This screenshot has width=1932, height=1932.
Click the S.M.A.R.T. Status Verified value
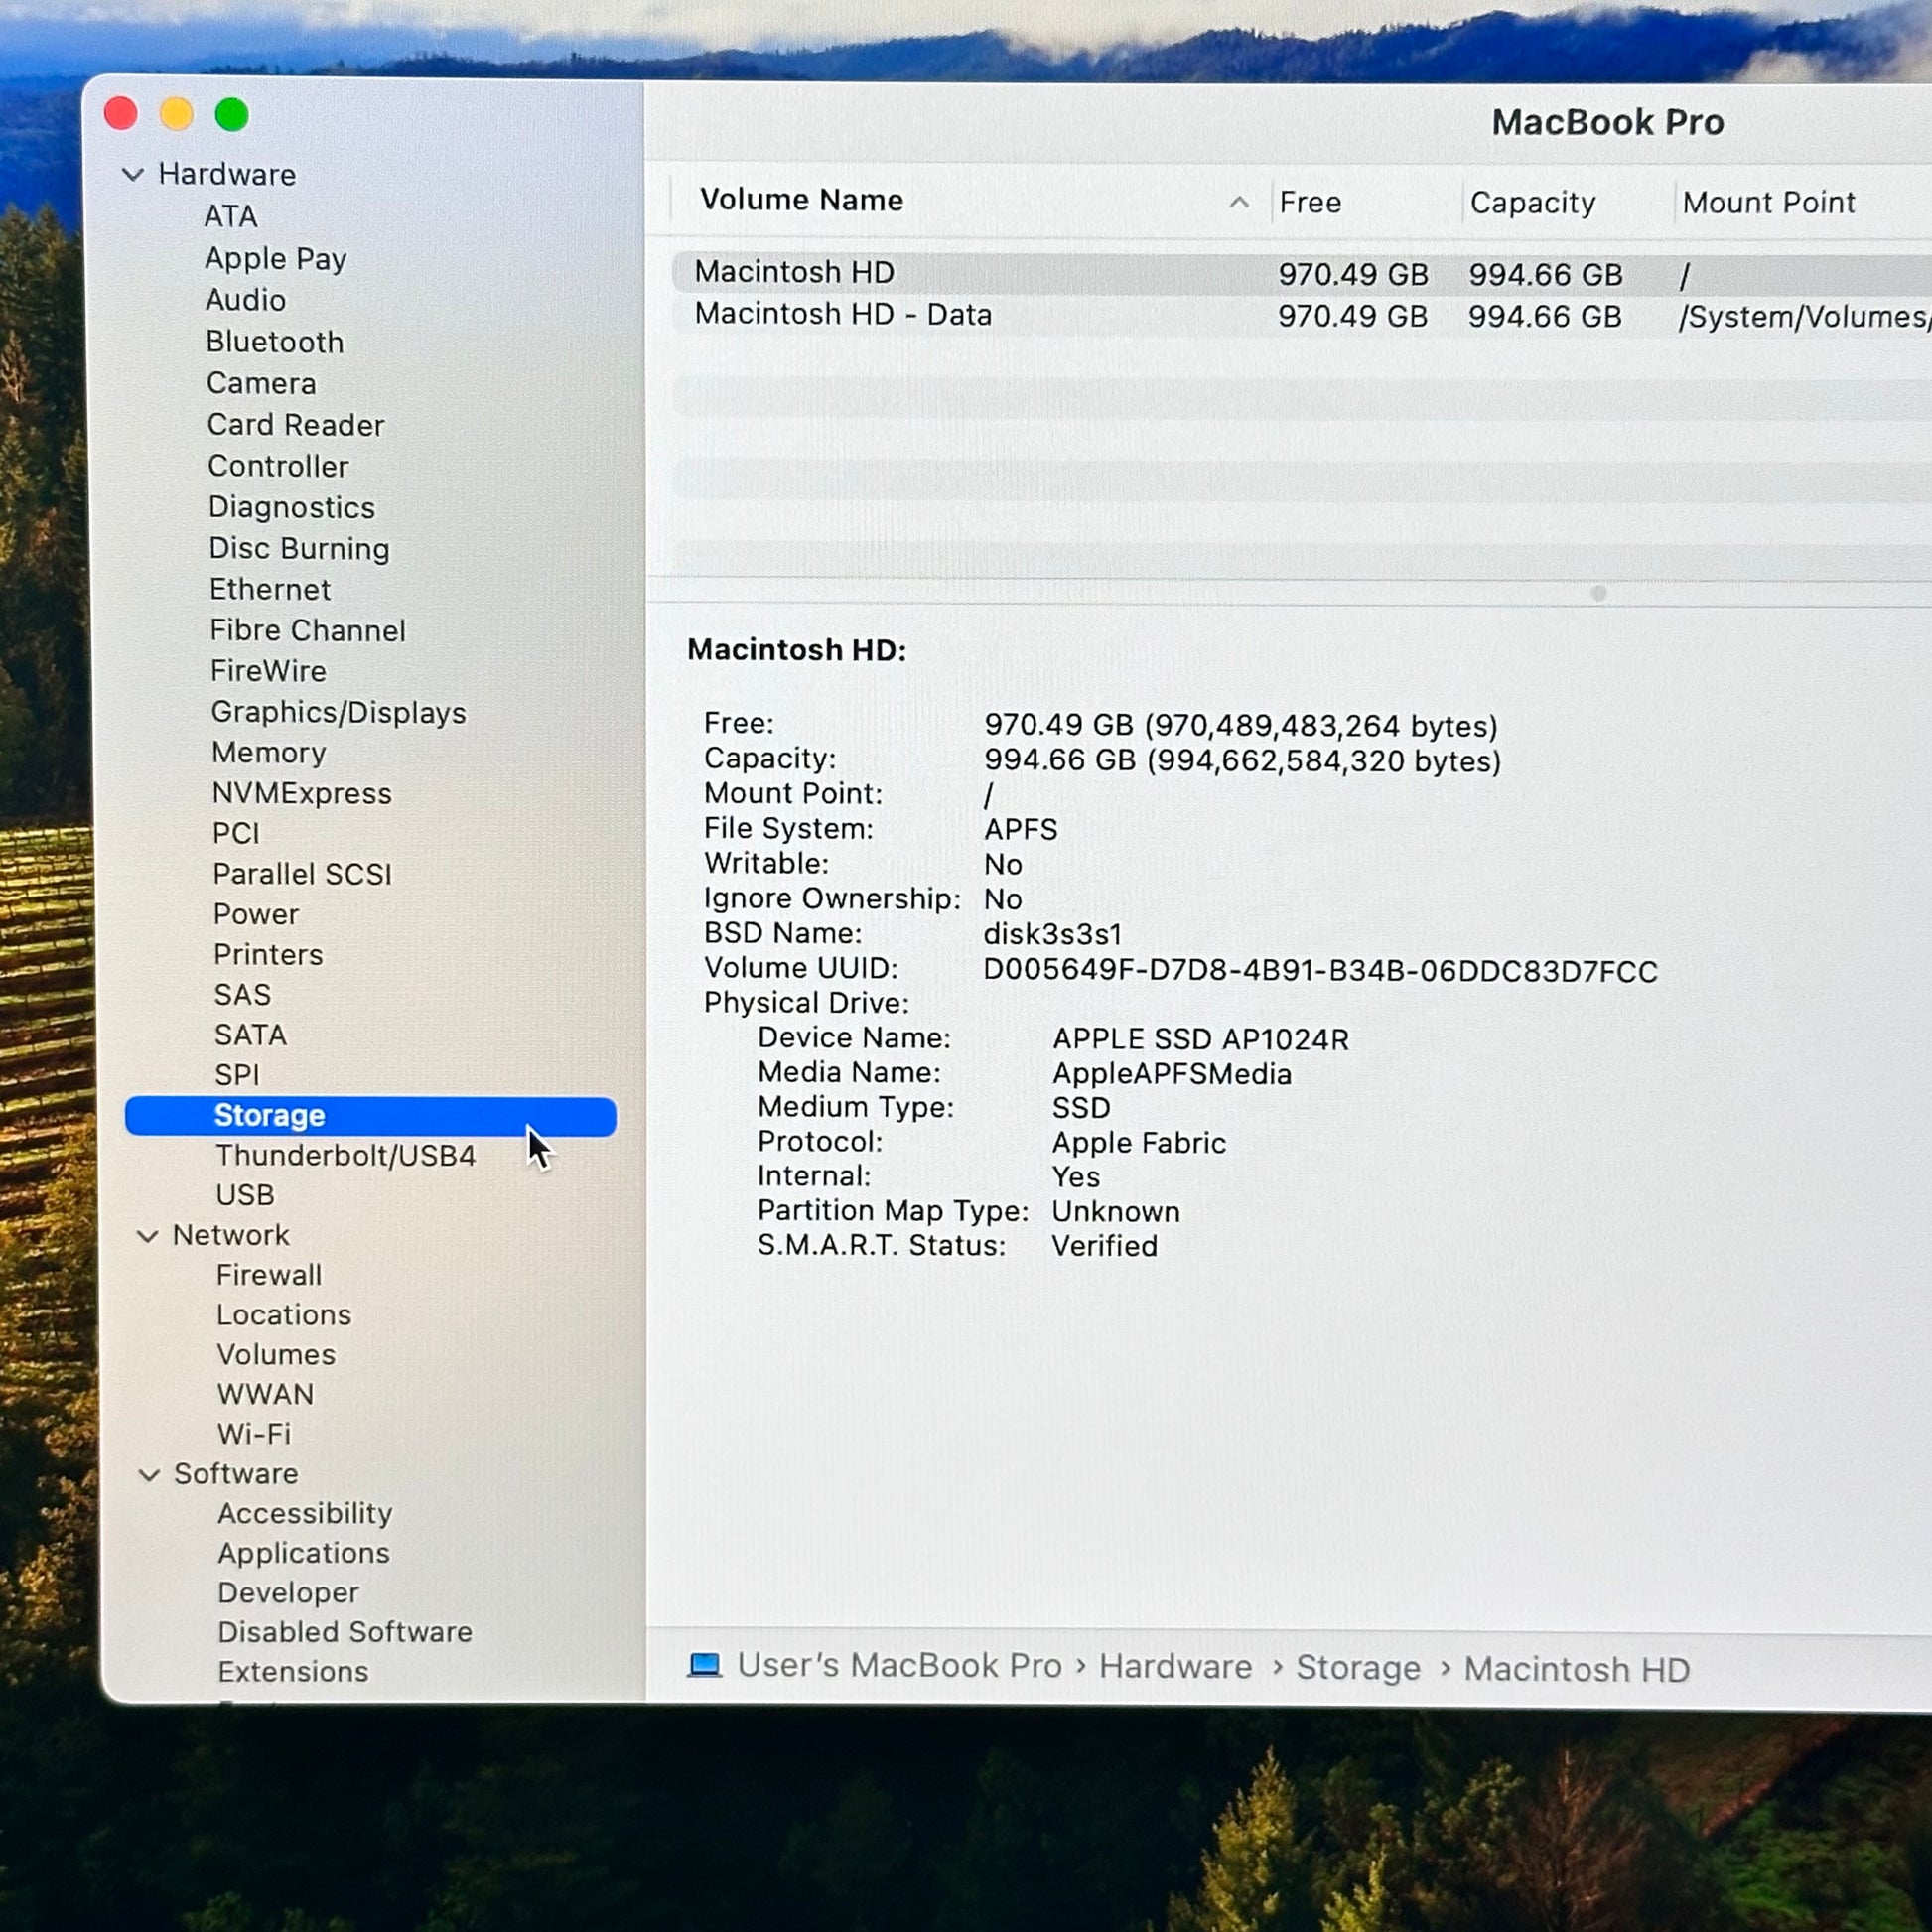pos(1104,1247)
